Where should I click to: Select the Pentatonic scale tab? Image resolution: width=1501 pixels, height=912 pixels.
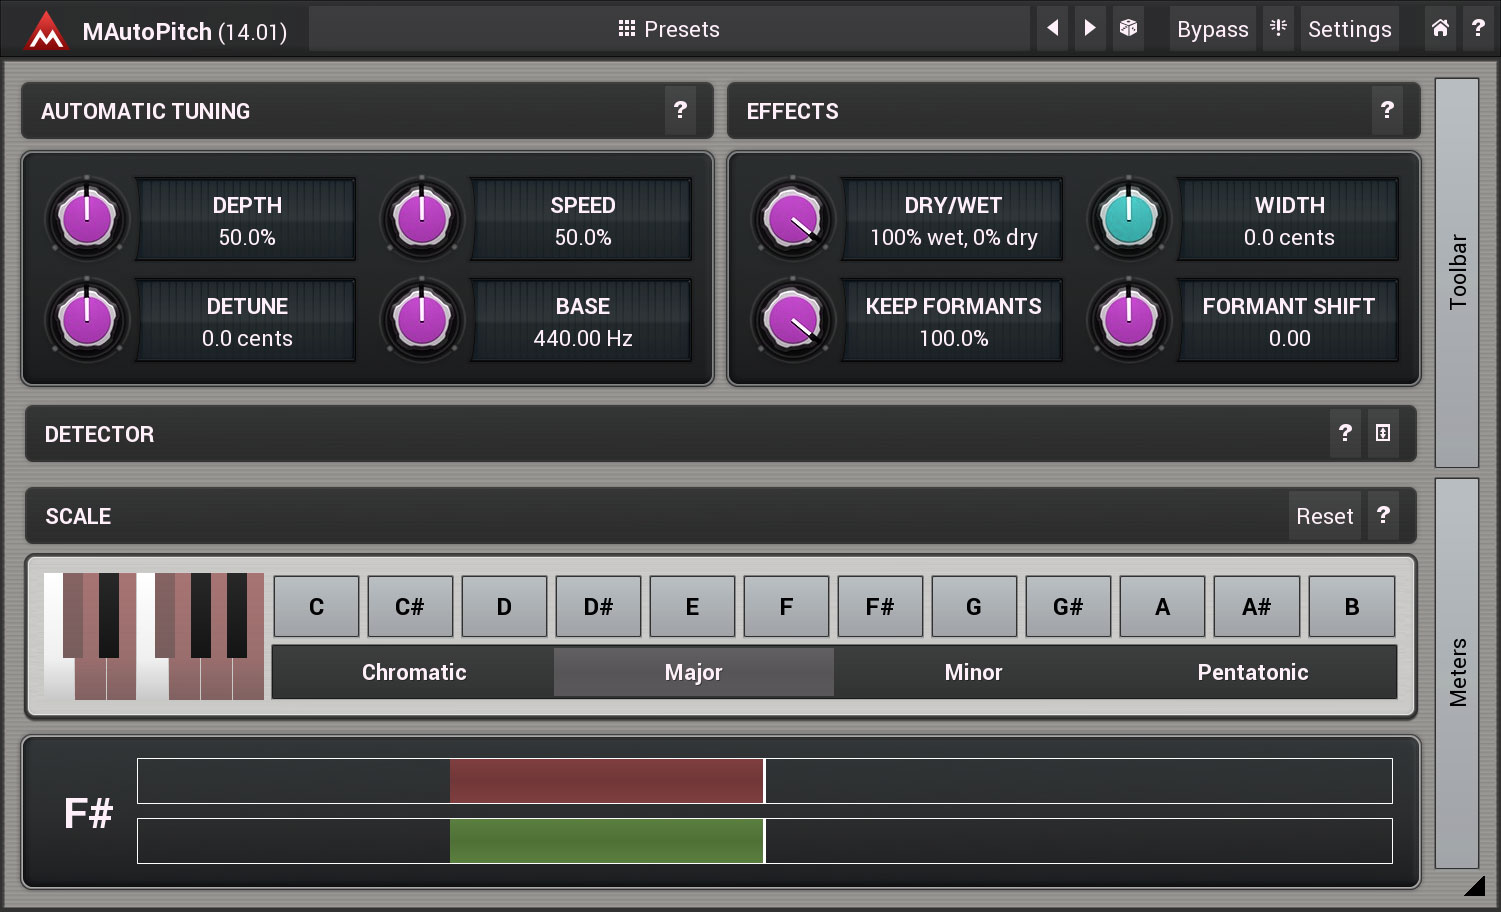[1254, 672]
